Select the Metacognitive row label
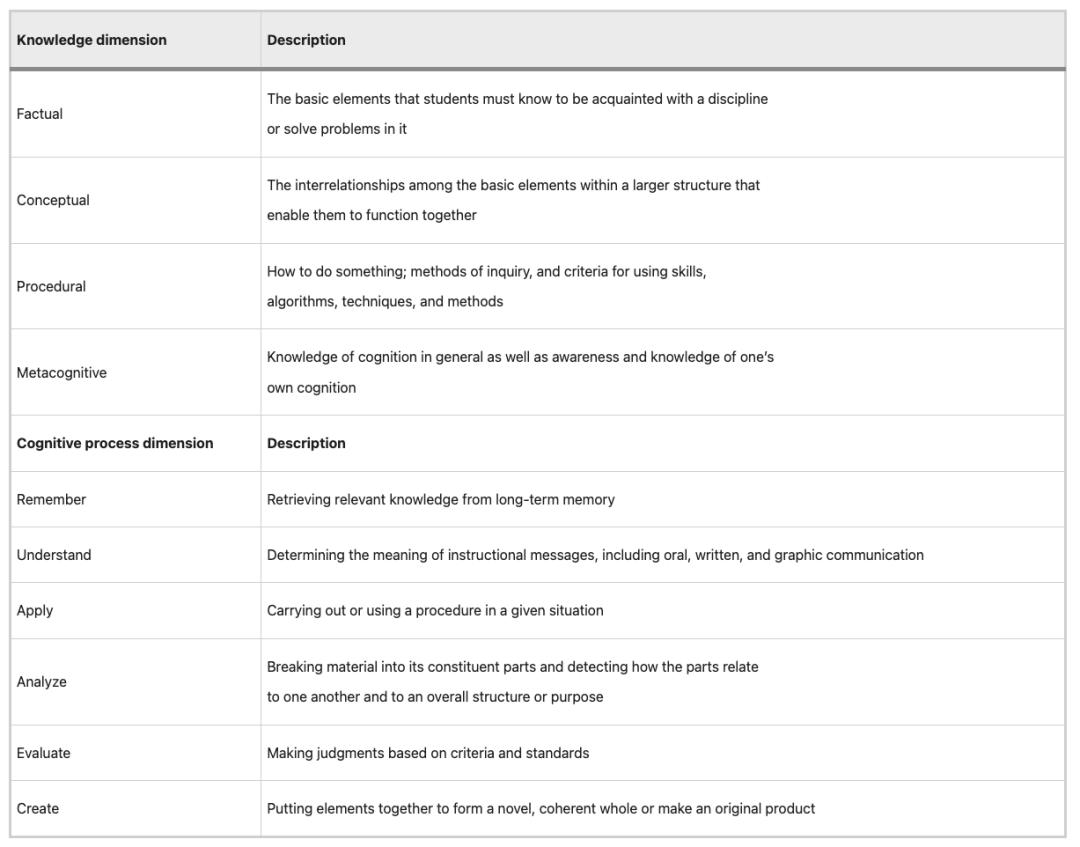Image resolution: width=1080 pixels, height=847 pixels. pos(62,373)
